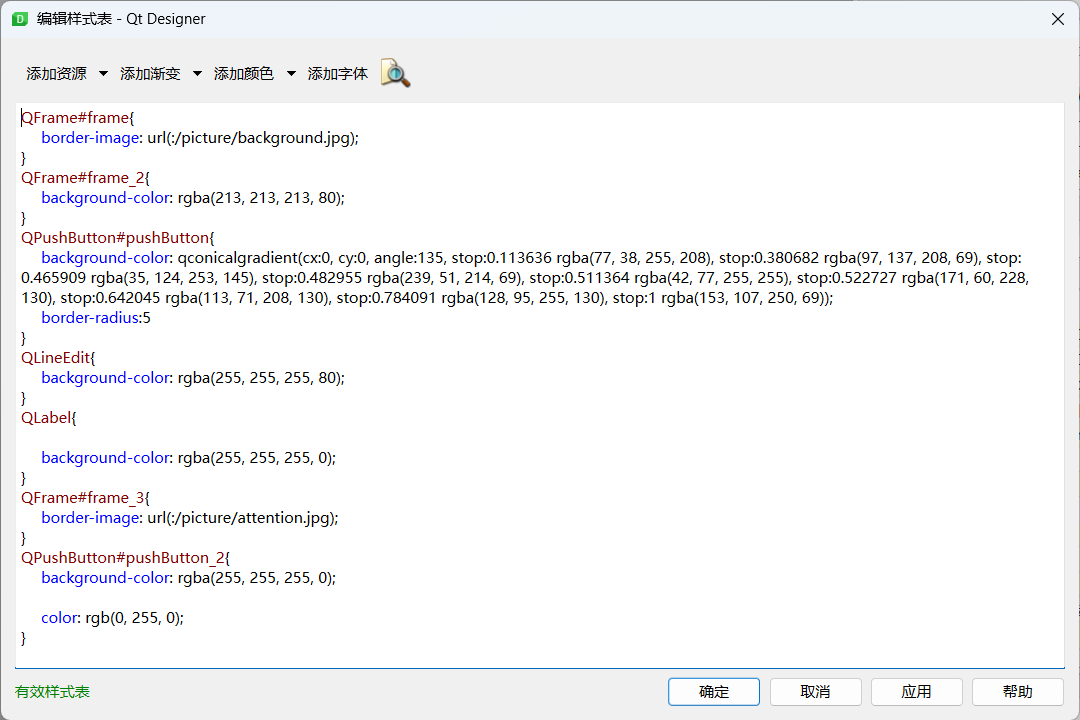
Task: Click the stylesheet preview magnifier icon
Action: click(x=394, y=73)
